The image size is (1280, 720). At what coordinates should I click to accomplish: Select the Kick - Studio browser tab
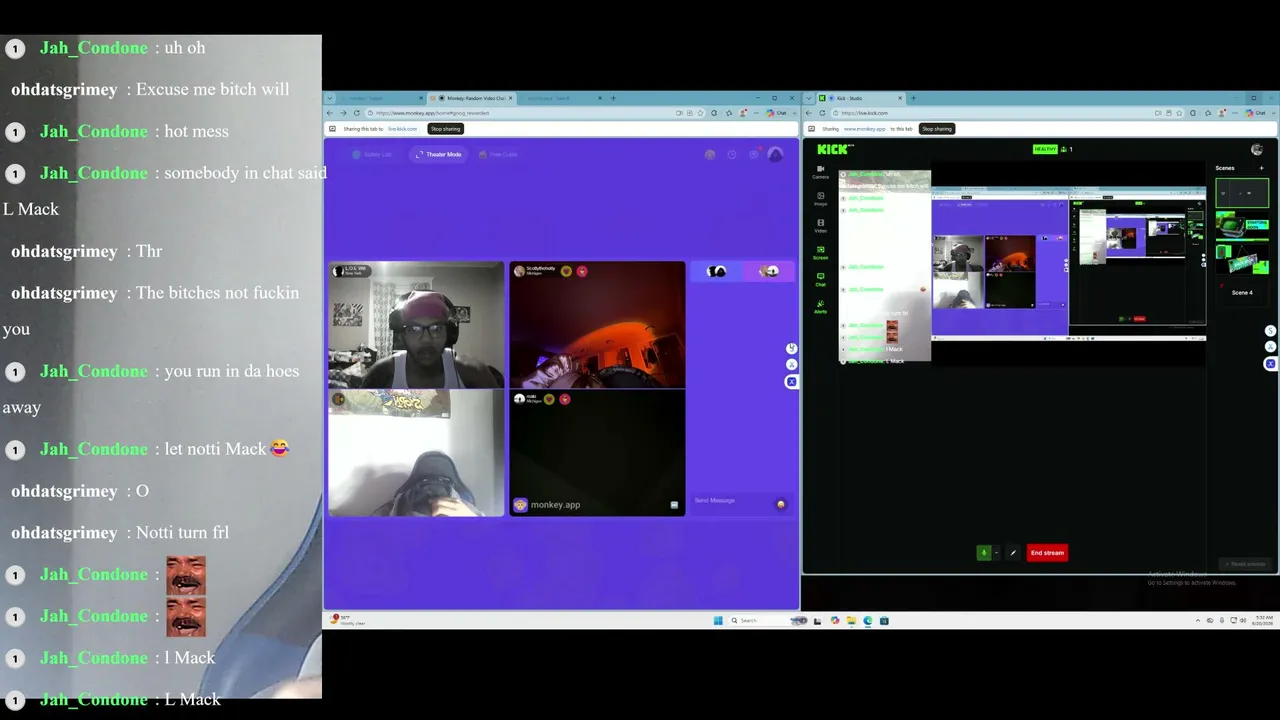pos(860,98)
